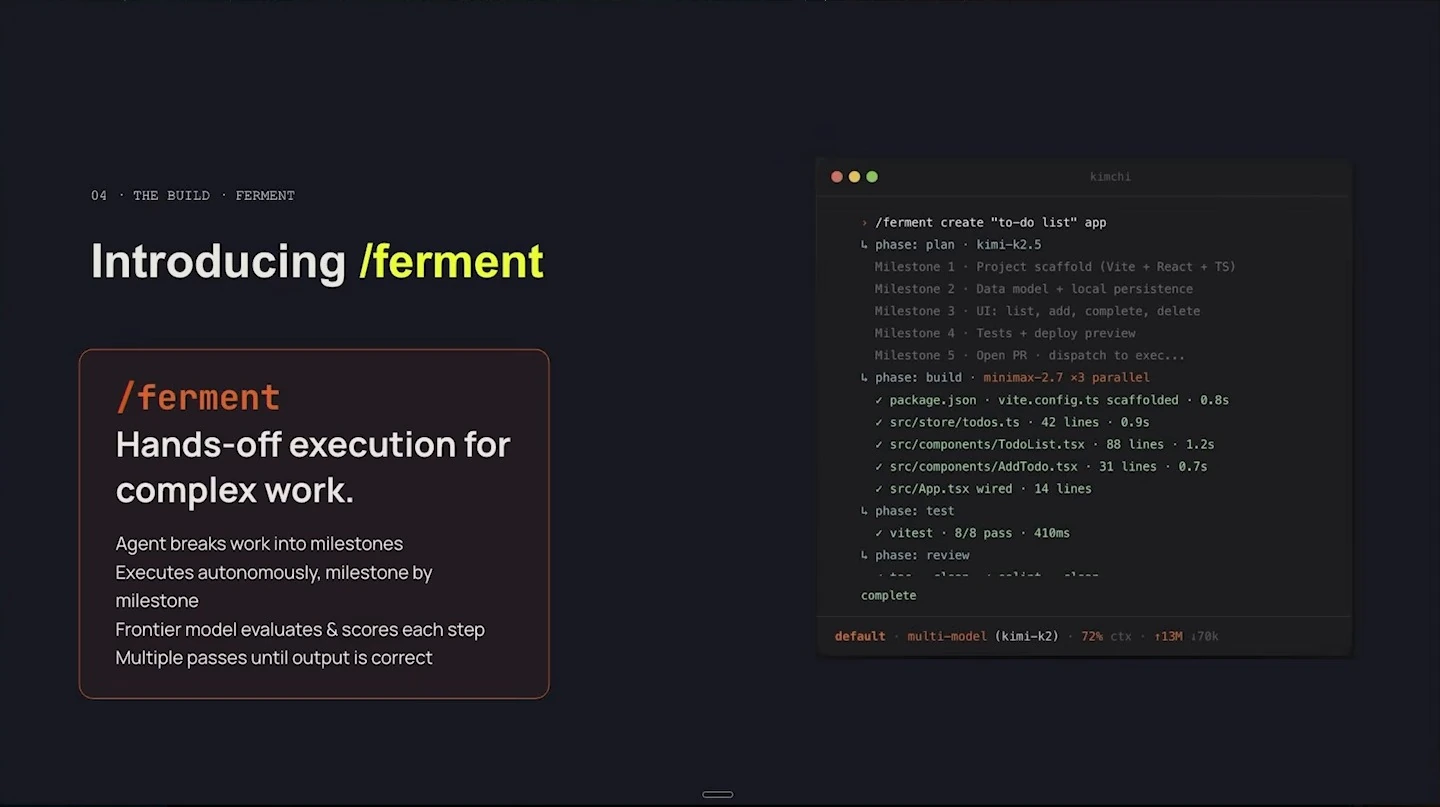Image resolution: width=1440 pixels, height=807 pixels.
Task: Click the "↑13M ↓70k" token counter
Action: [1185, 636]
